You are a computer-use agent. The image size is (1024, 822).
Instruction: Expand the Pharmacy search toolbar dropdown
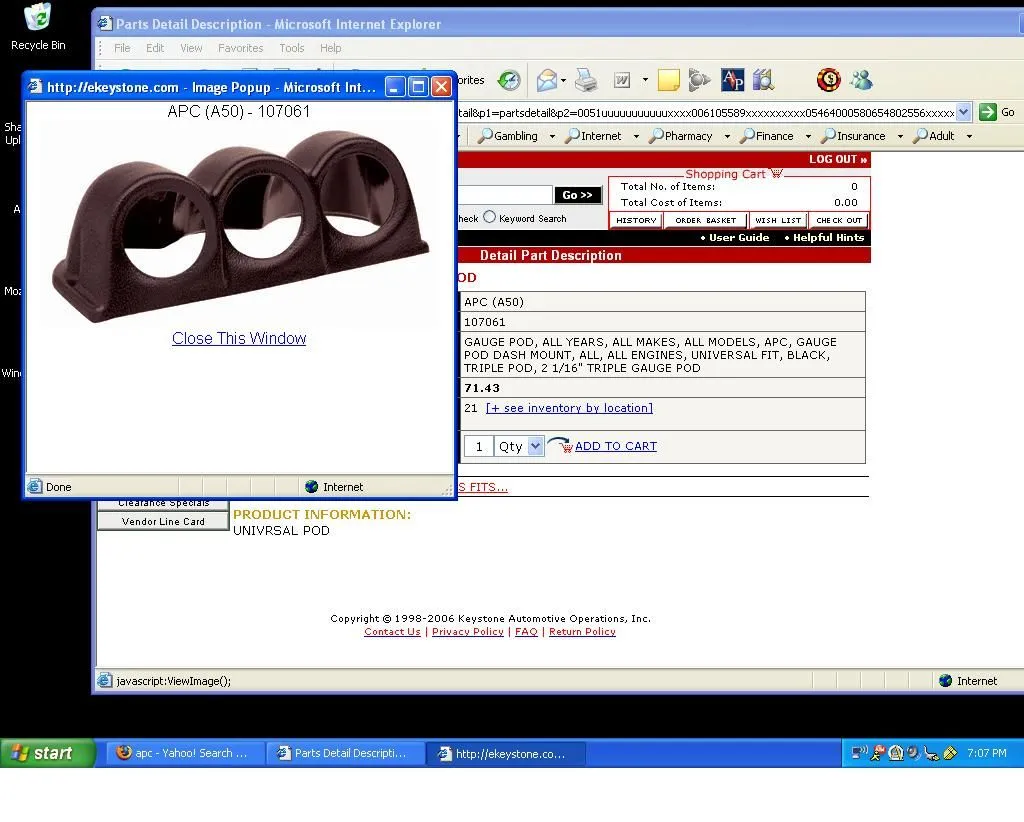[x=727, y=136]
